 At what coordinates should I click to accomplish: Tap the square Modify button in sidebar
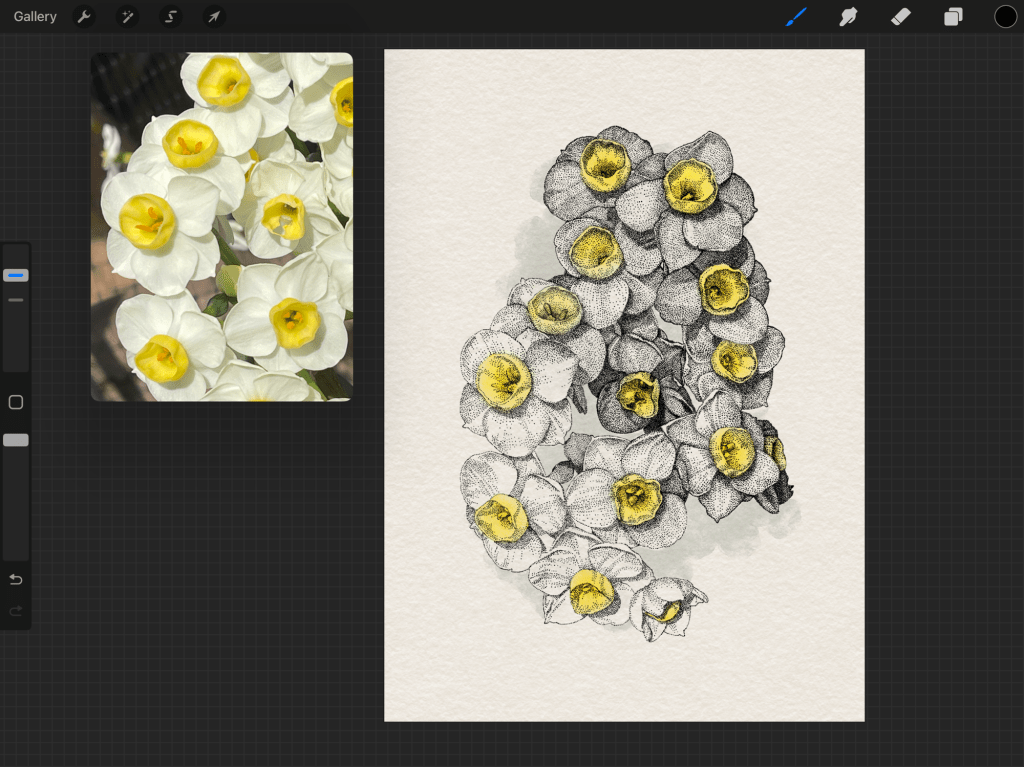(x=16, y=402)
